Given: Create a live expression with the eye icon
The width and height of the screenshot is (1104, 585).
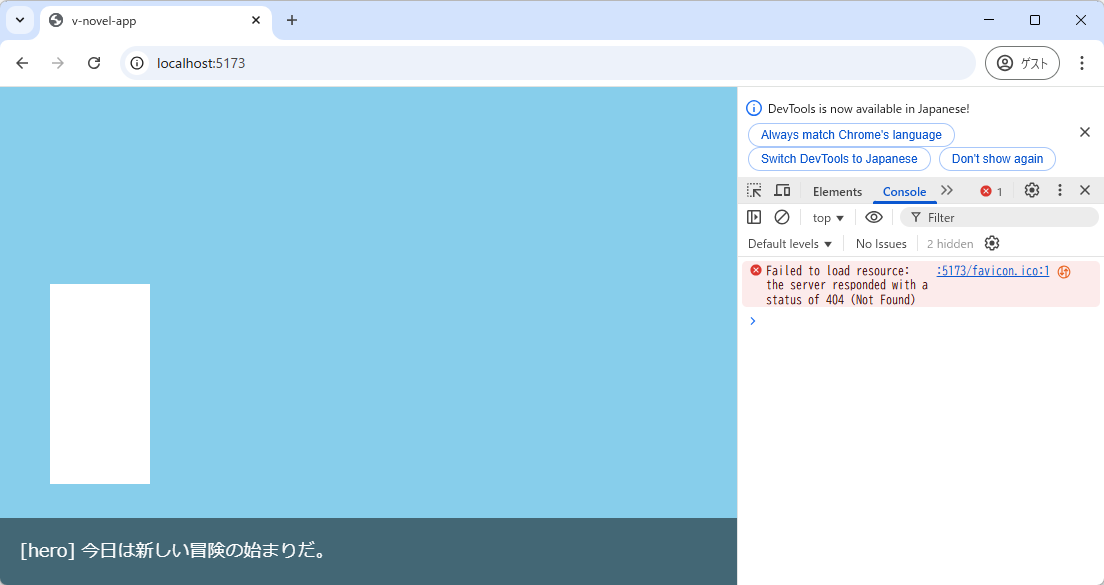Looking at the screenshot, I should pos(874,217).
